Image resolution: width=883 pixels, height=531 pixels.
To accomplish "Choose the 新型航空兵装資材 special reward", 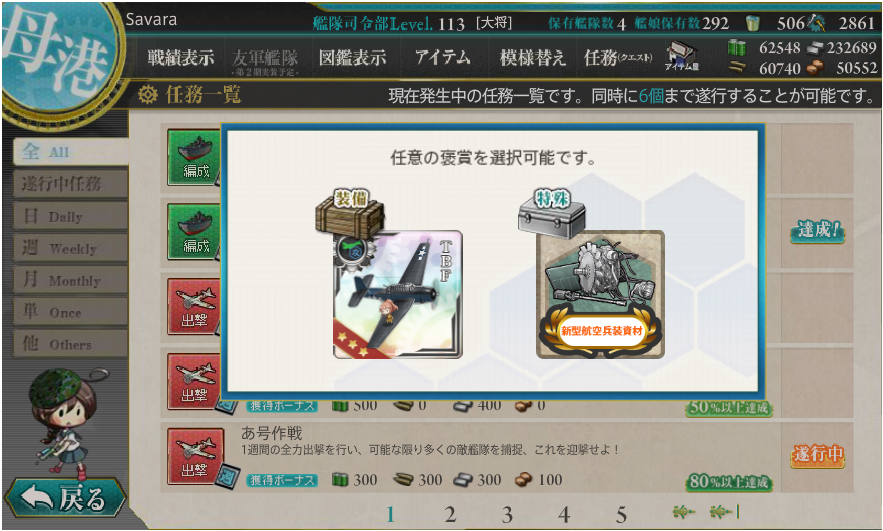I will click(600, 294).
